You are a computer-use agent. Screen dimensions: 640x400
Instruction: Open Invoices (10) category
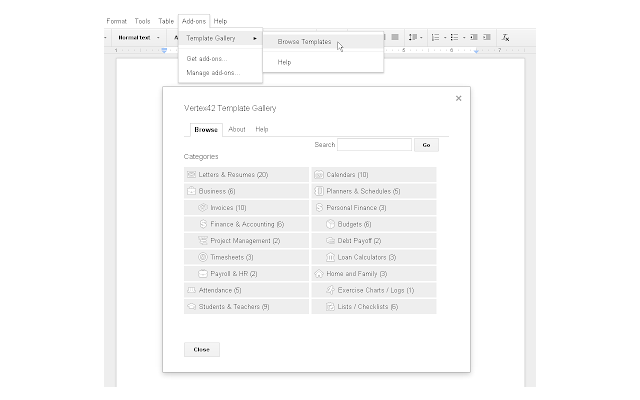click(246, 208)
